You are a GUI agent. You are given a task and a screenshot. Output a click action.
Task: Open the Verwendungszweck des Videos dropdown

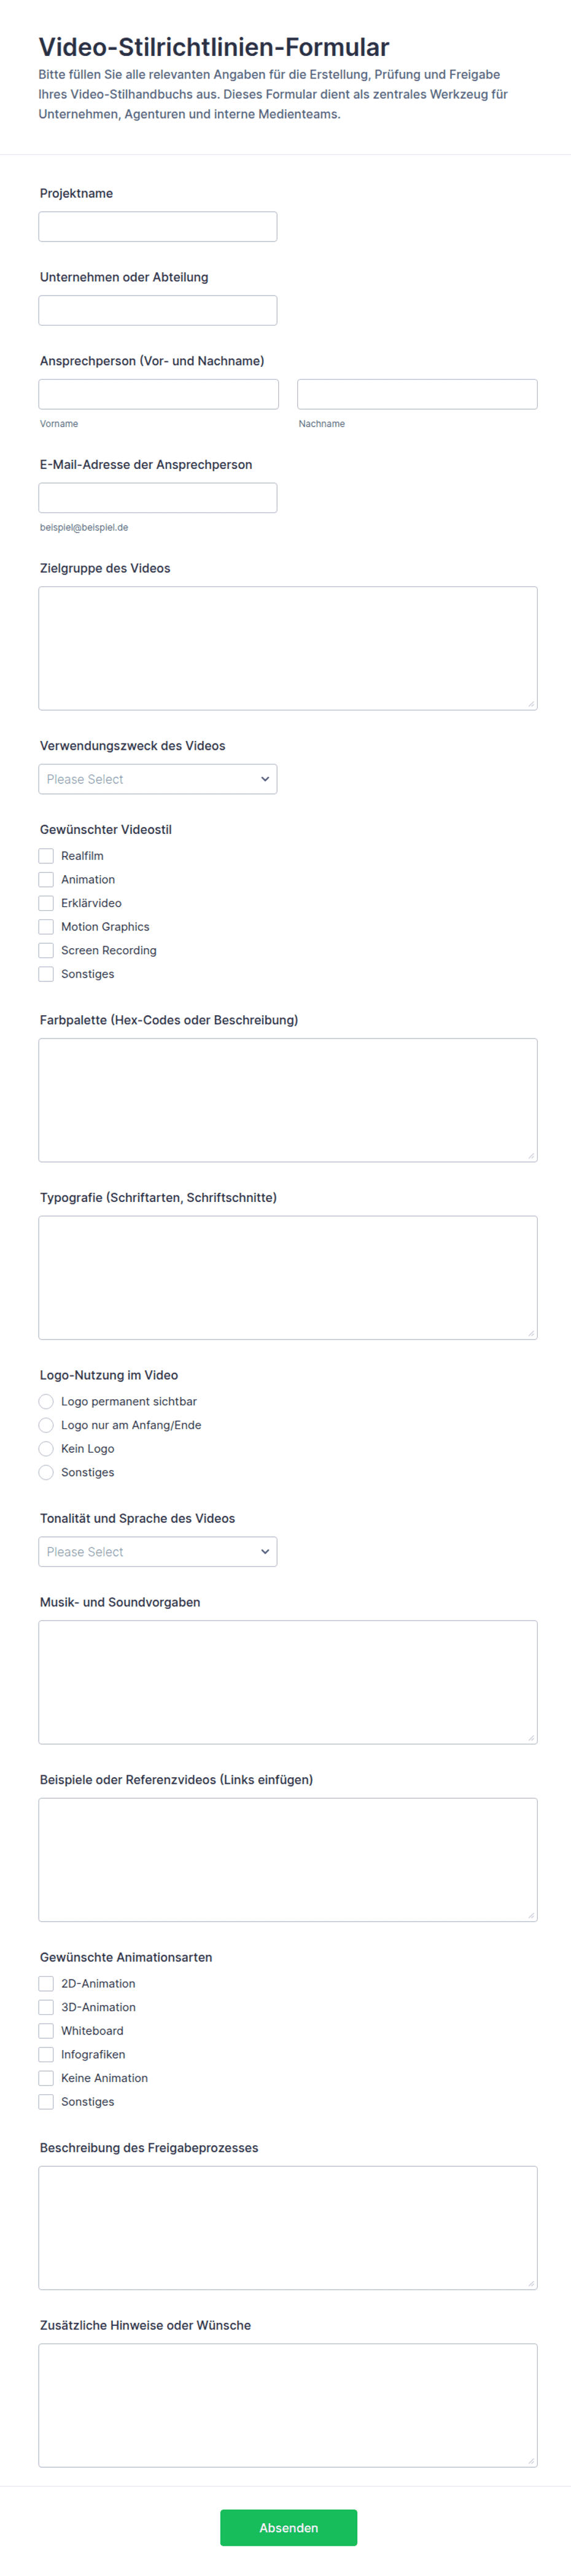click(x=158, y=779)
